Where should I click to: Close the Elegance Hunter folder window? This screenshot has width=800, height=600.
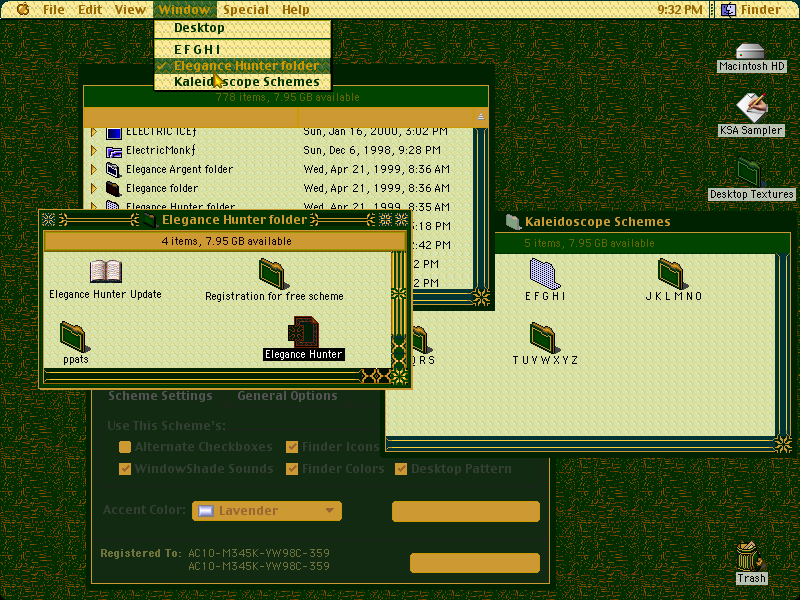coord(48,220)
